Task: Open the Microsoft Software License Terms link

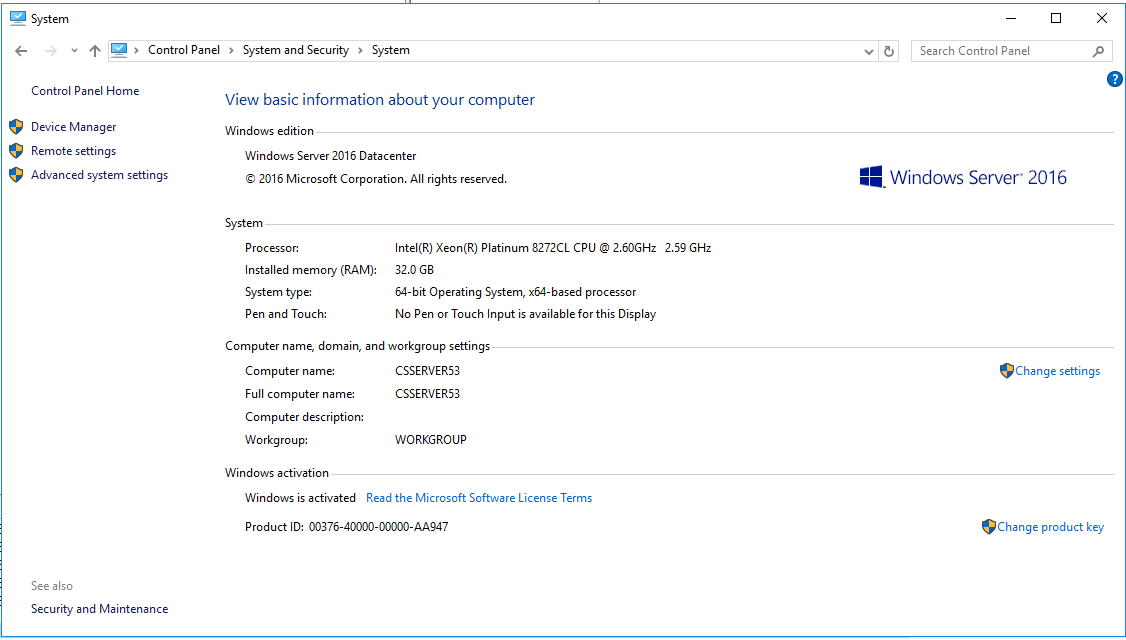Action: click(x=479, y=497)
